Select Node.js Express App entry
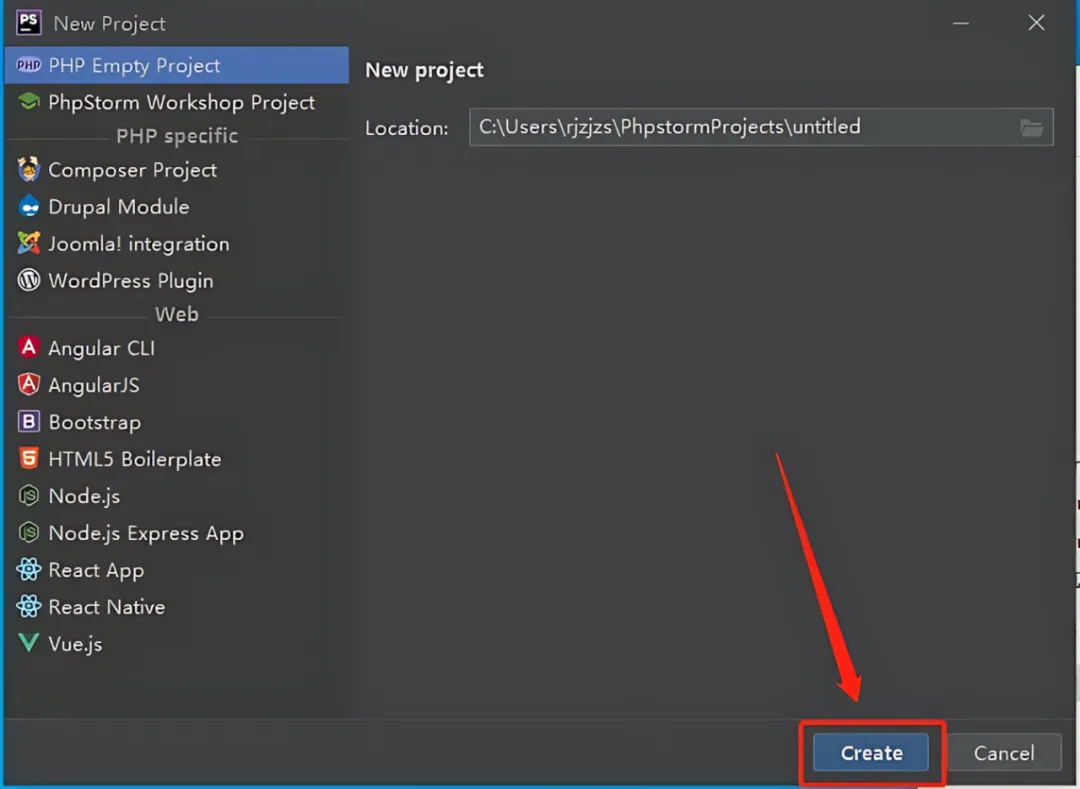The image size is (1080, 789). (177, 533)
